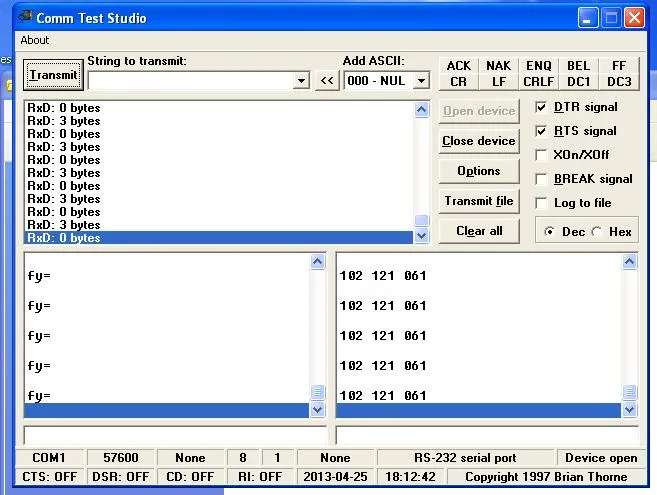Click the Close device button
The image size is (657, 495).
coord(479,141)
